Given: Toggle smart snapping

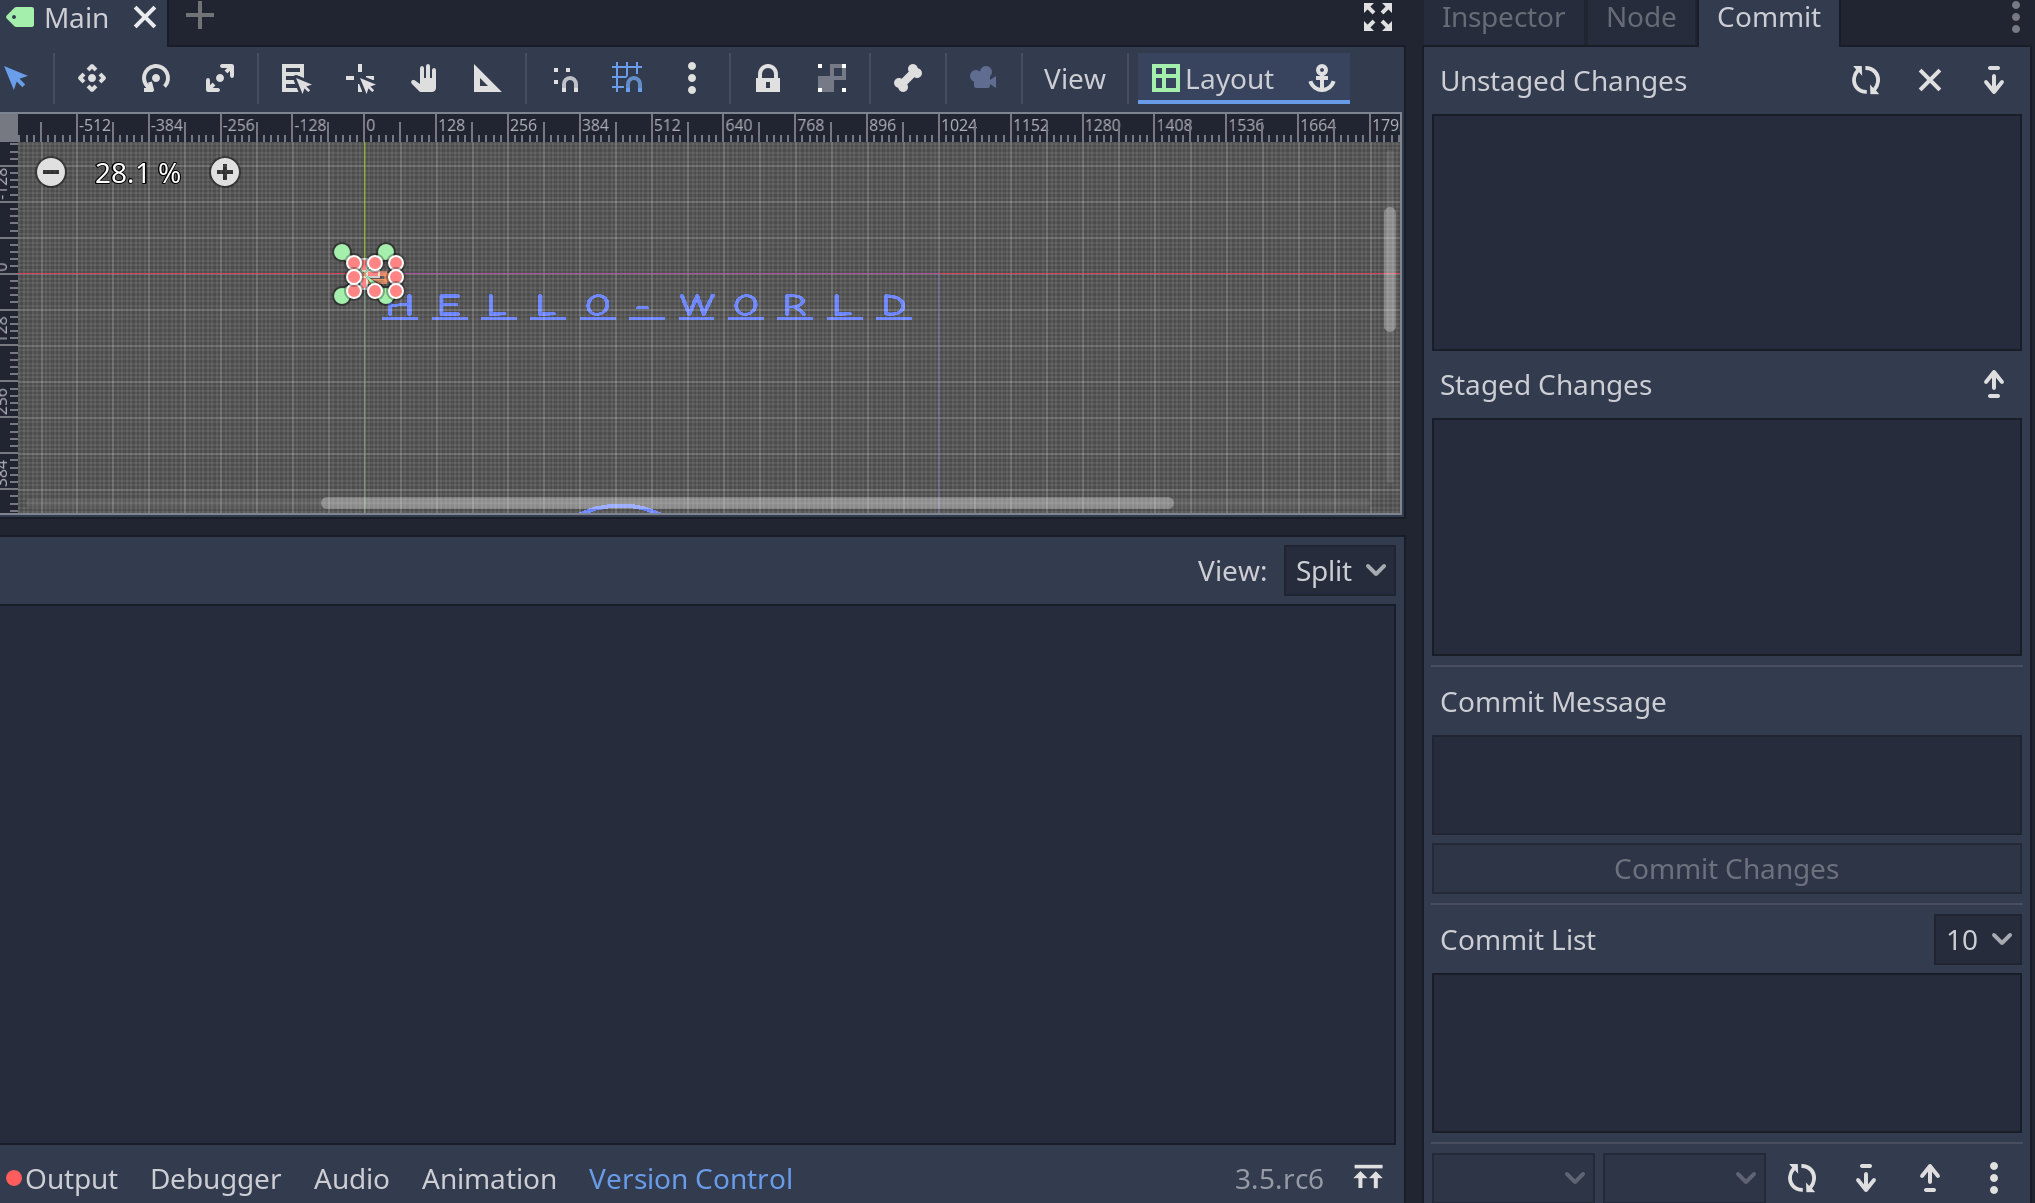Looking at the screenshot, I should (x=565, y=79).
